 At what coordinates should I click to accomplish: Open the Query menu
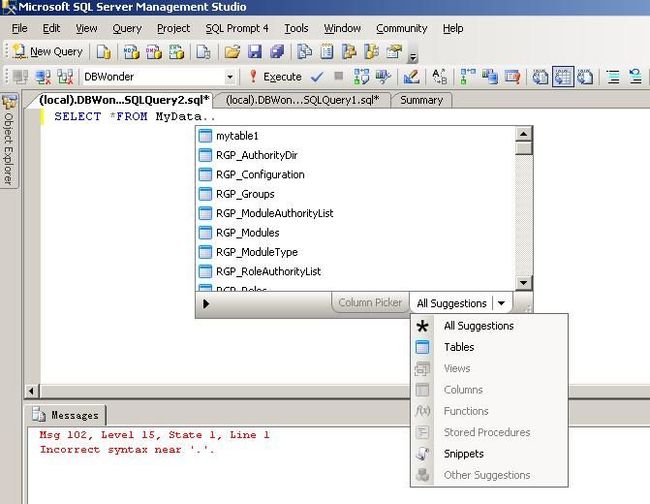point(127,28)
